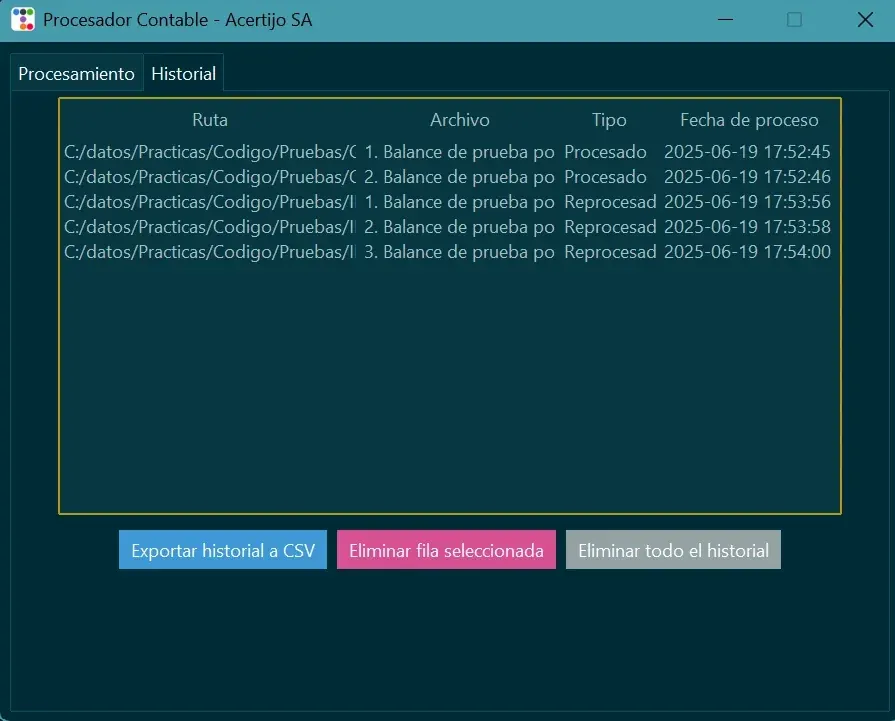Click the Archivo cell of 17:52:46 row

coord(459,177)
